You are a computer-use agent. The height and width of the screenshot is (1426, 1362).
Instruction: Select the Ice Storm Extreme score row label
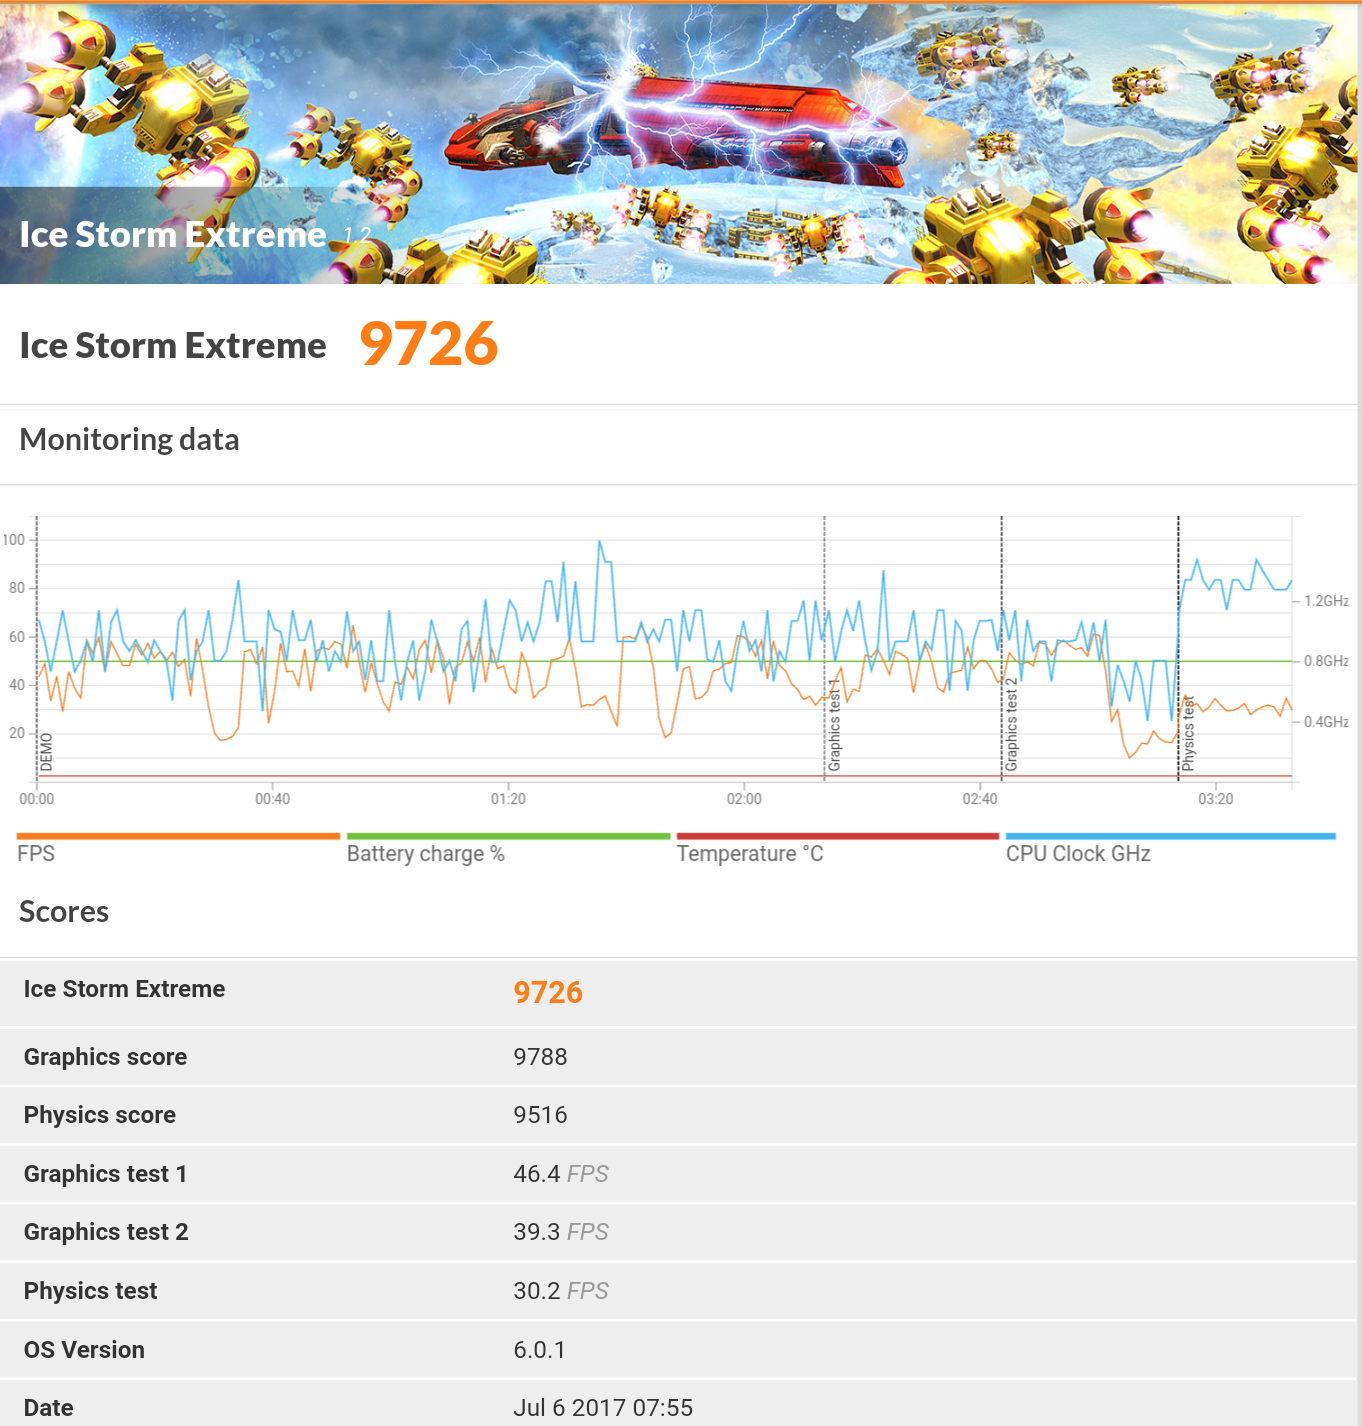(124, 989)
